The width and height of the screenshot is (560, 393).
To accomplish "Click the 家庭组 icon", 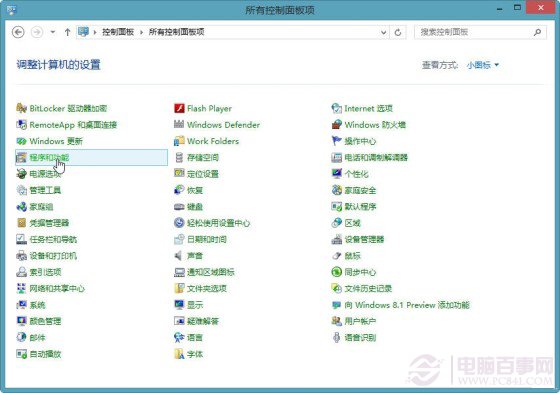I will 21,207.
